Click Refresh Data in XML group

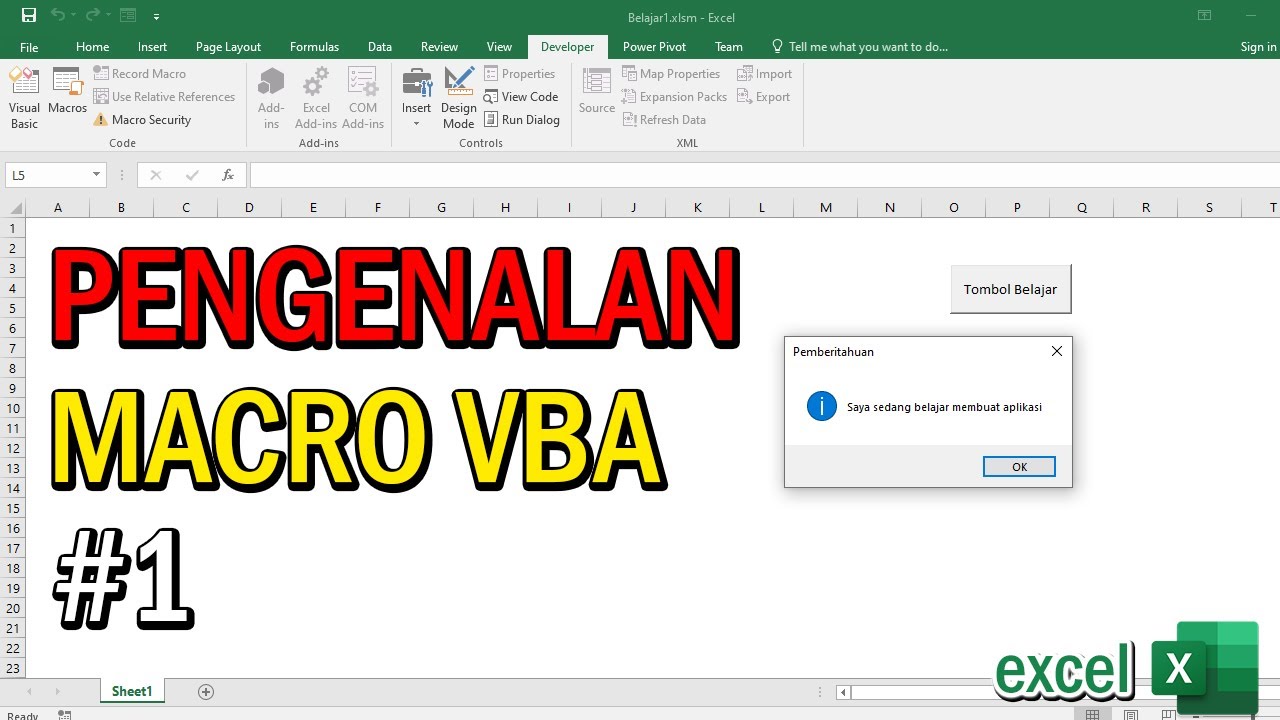tap(664, 120)
